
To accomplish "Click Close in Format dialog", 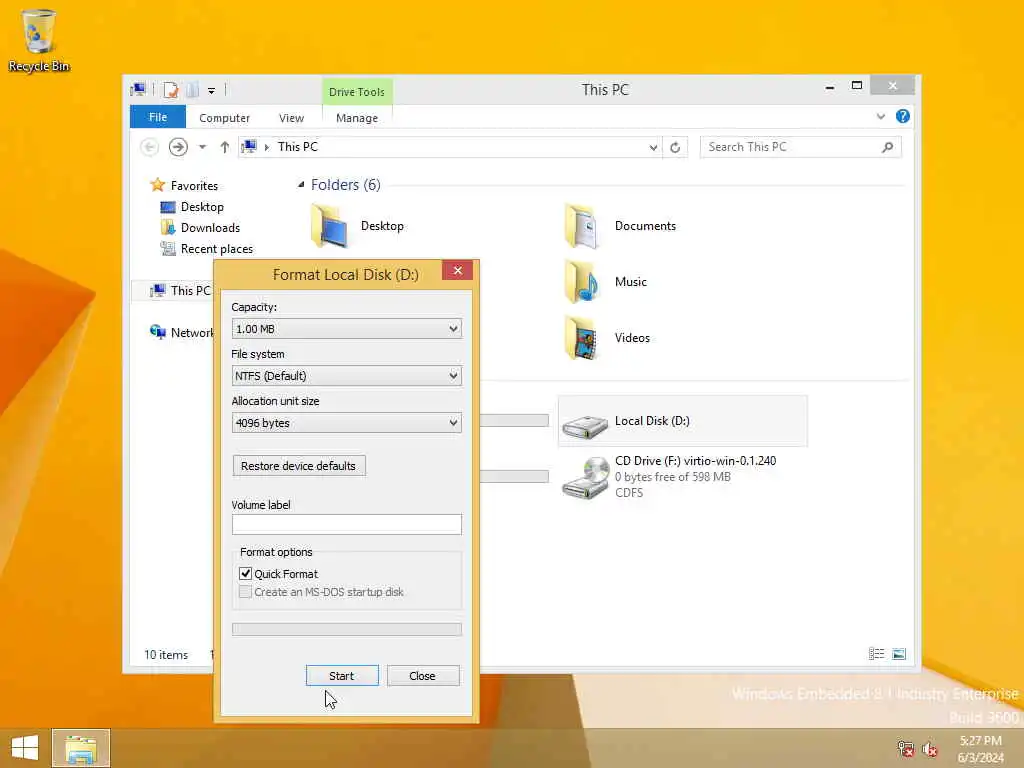I will click(x=423, y=675).
